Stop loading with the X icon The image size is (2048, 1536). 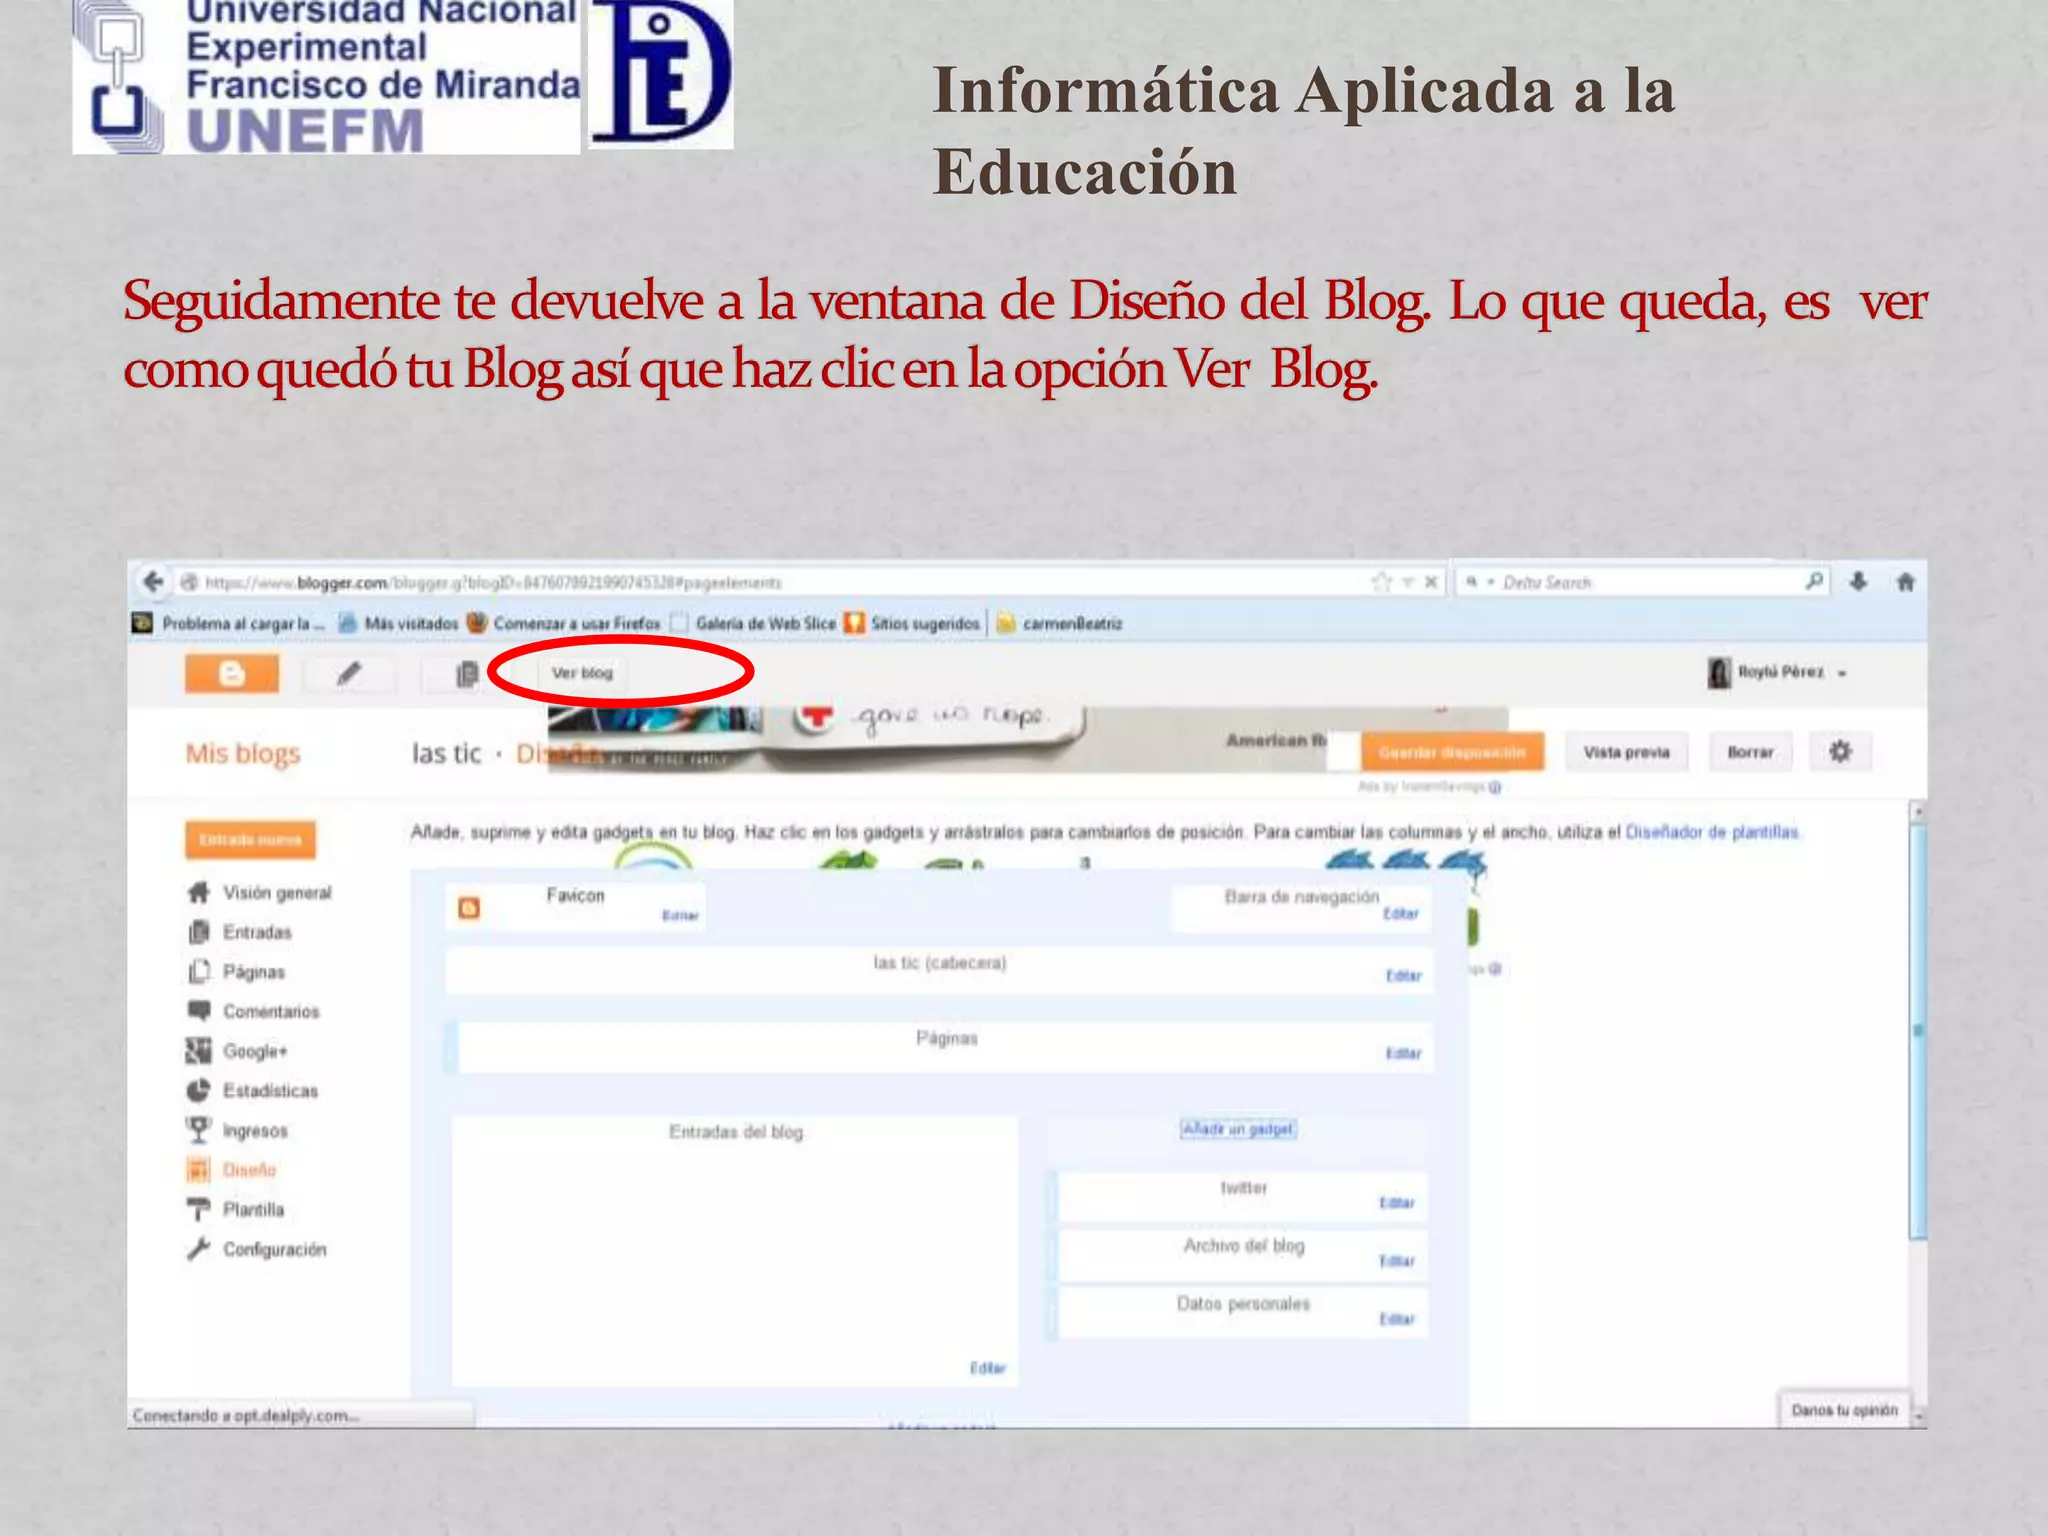pyautogui.click(x=1431, y=582)
